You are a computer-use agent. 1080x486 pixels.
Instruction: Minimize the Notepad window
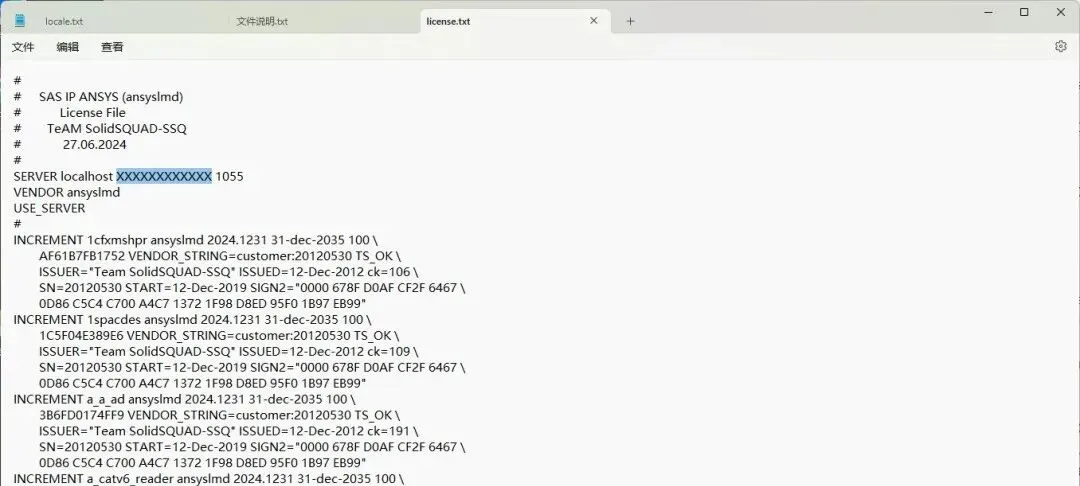click(988, 12)
